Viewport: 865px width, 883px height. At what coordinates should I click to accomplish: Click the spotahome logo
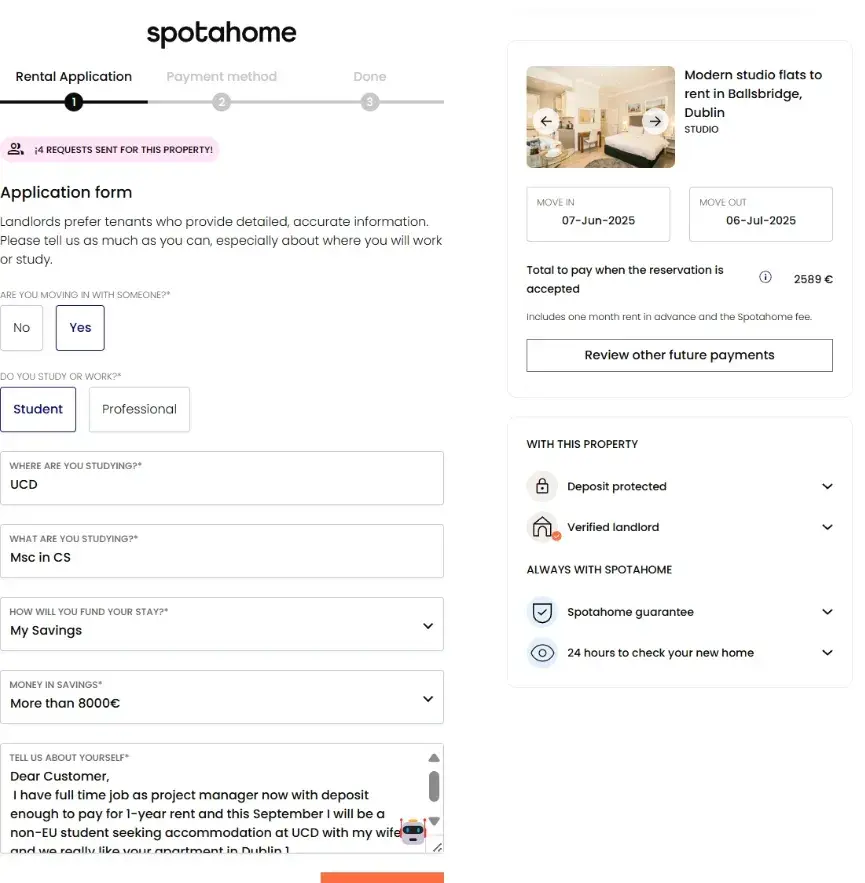[x=221, y=34]
